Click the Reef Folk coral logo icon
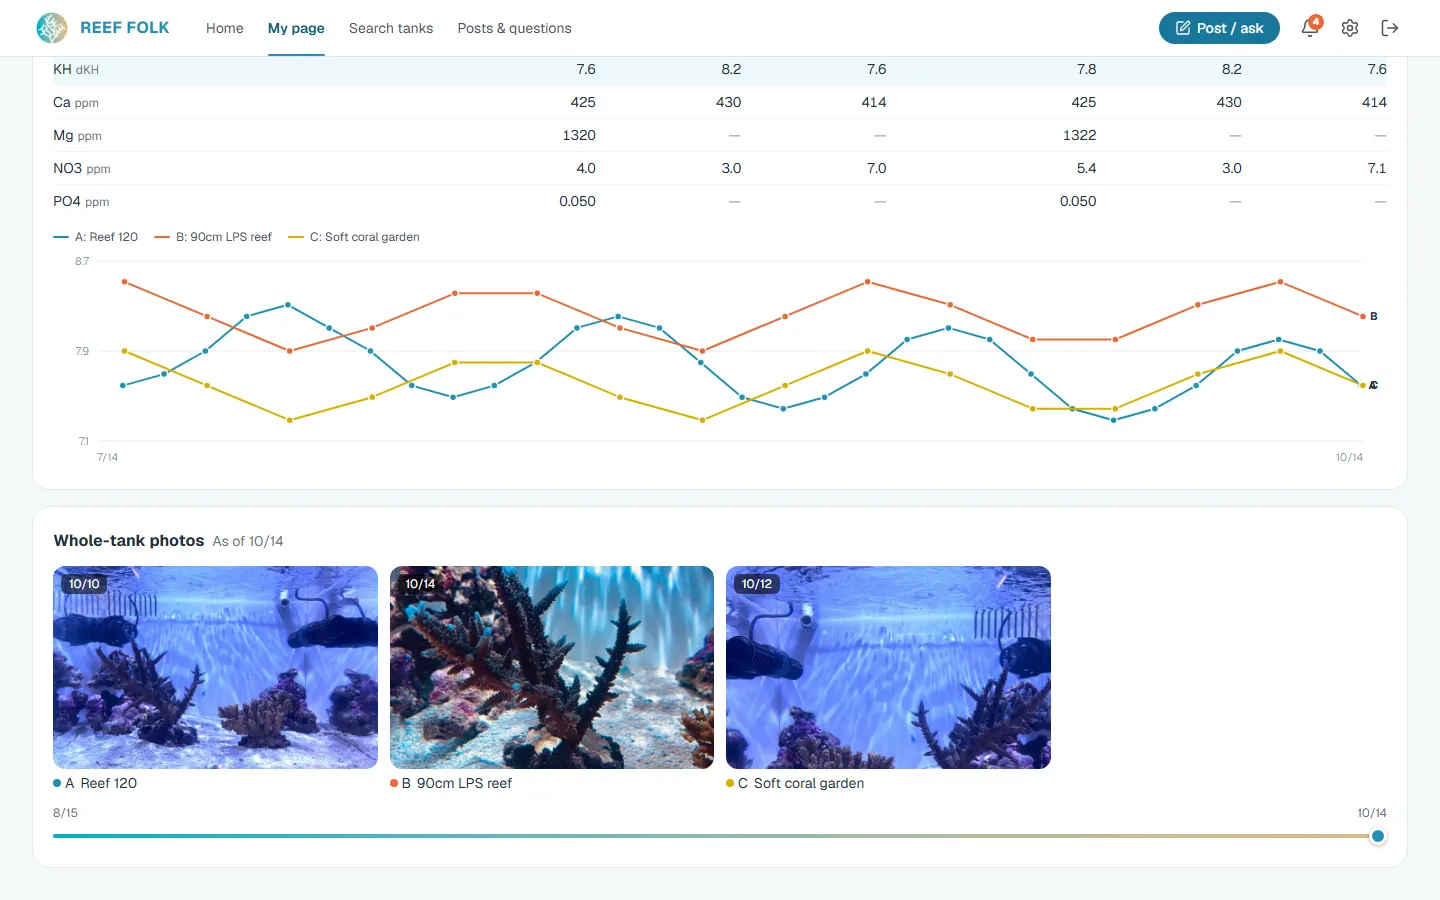Viewport: 1440px width, 900px height. [52, 28]
